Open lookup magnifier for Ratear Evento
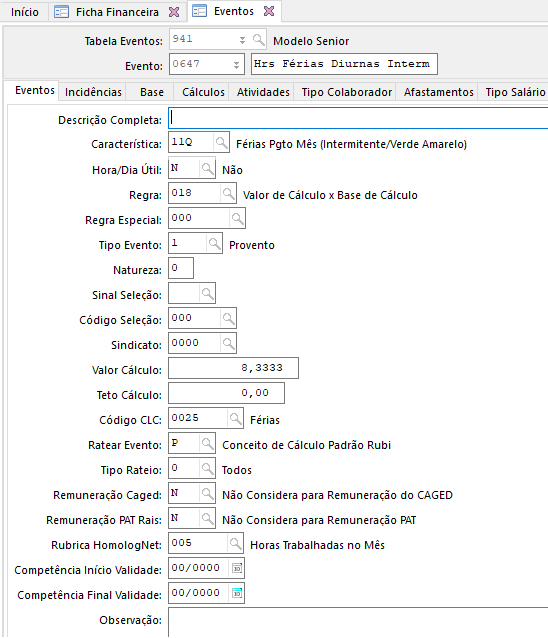 [207, 444]
